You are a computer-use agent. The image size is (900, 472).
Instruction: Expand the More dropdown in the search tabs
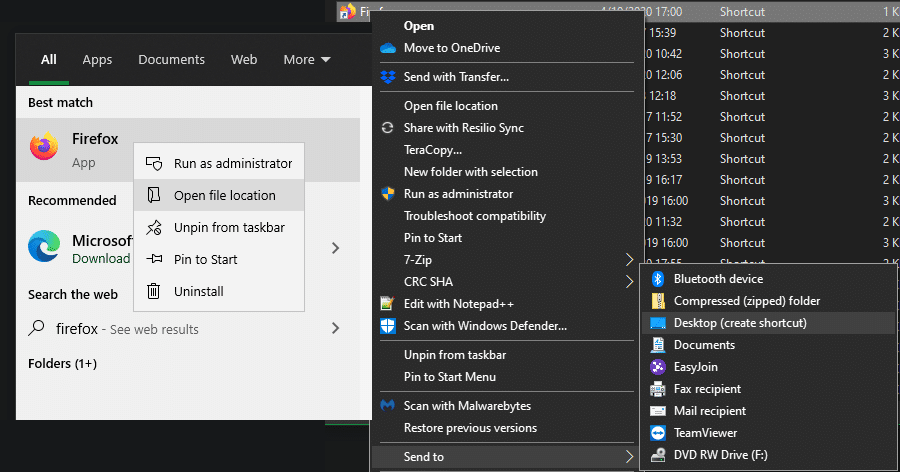click(x=307, y=60)
